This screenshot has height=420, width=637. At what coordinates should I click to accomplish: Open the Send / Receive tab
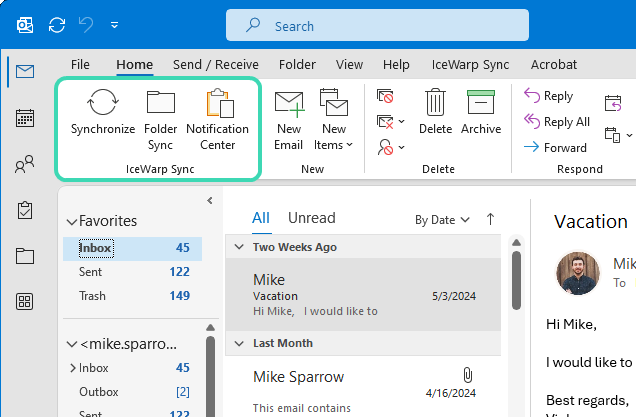coord(215,64)
